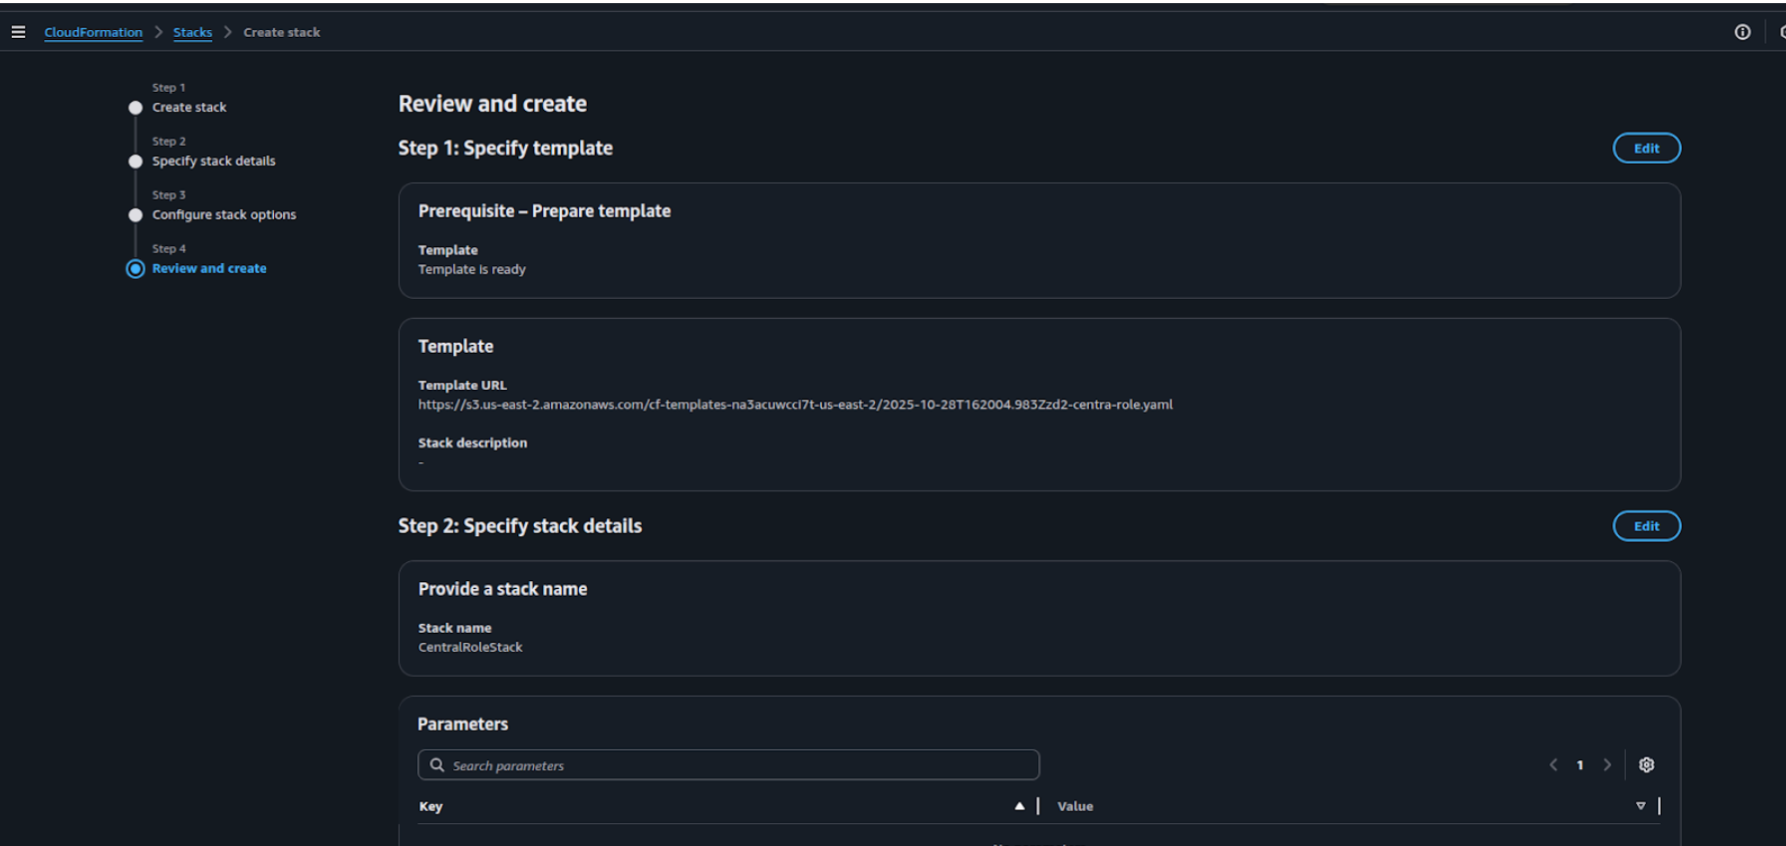Image resolution: width=1786 pixels, height=846 pixels.
Task: Edit Step 2 Specify stack details
Action: tap(1646, 526)
